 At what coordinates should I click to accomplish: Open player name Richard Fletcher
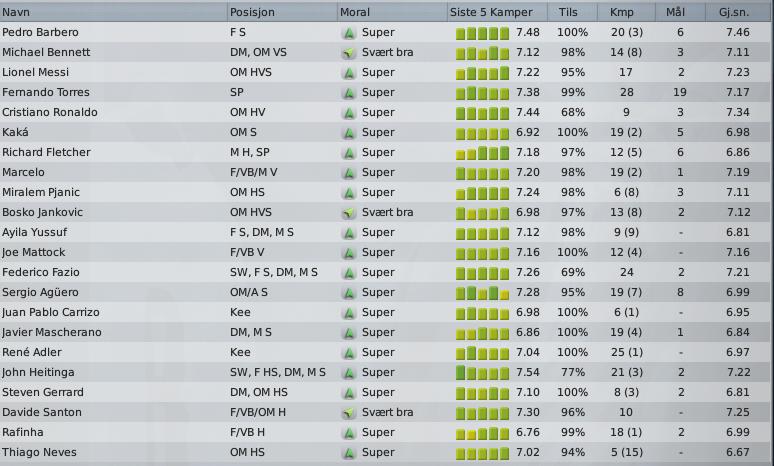coord(46,153)
